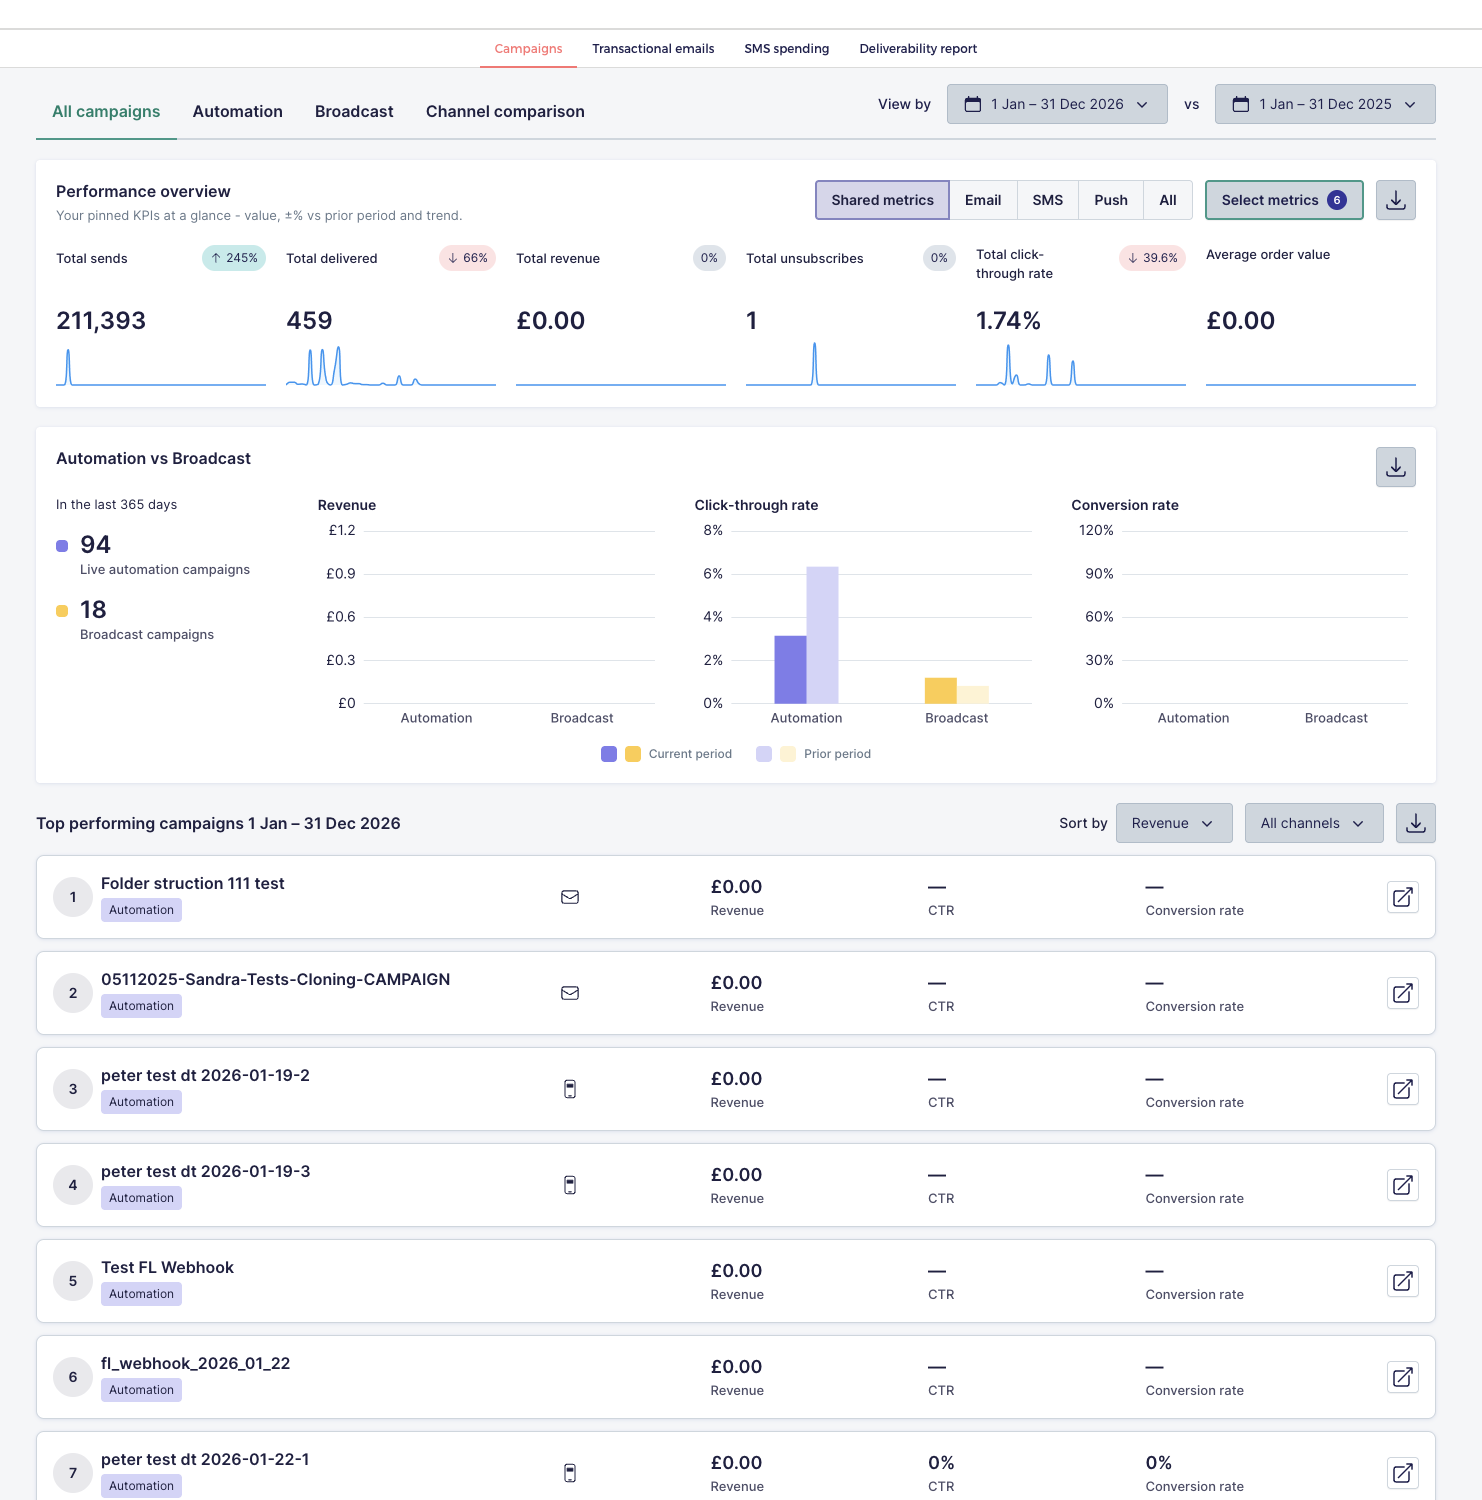Click the Total sends sparkline chart
The image size is (1482, 1500).
[161, 366]
